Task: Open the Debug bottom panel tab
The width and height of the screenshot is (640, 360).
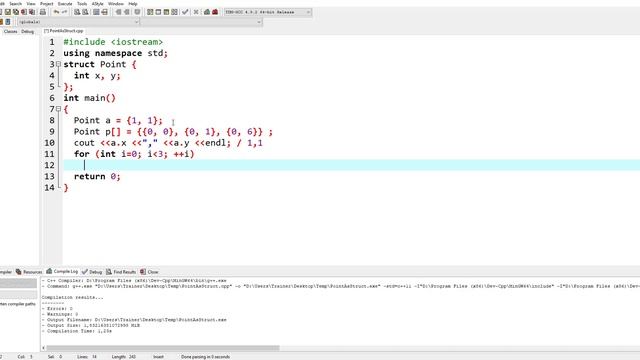Action: (x=92, y=272)
